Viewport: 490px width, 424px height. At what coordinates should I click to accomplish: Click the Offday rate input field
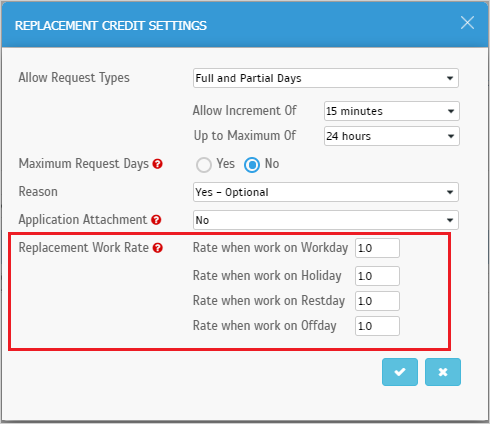(377, 326)
